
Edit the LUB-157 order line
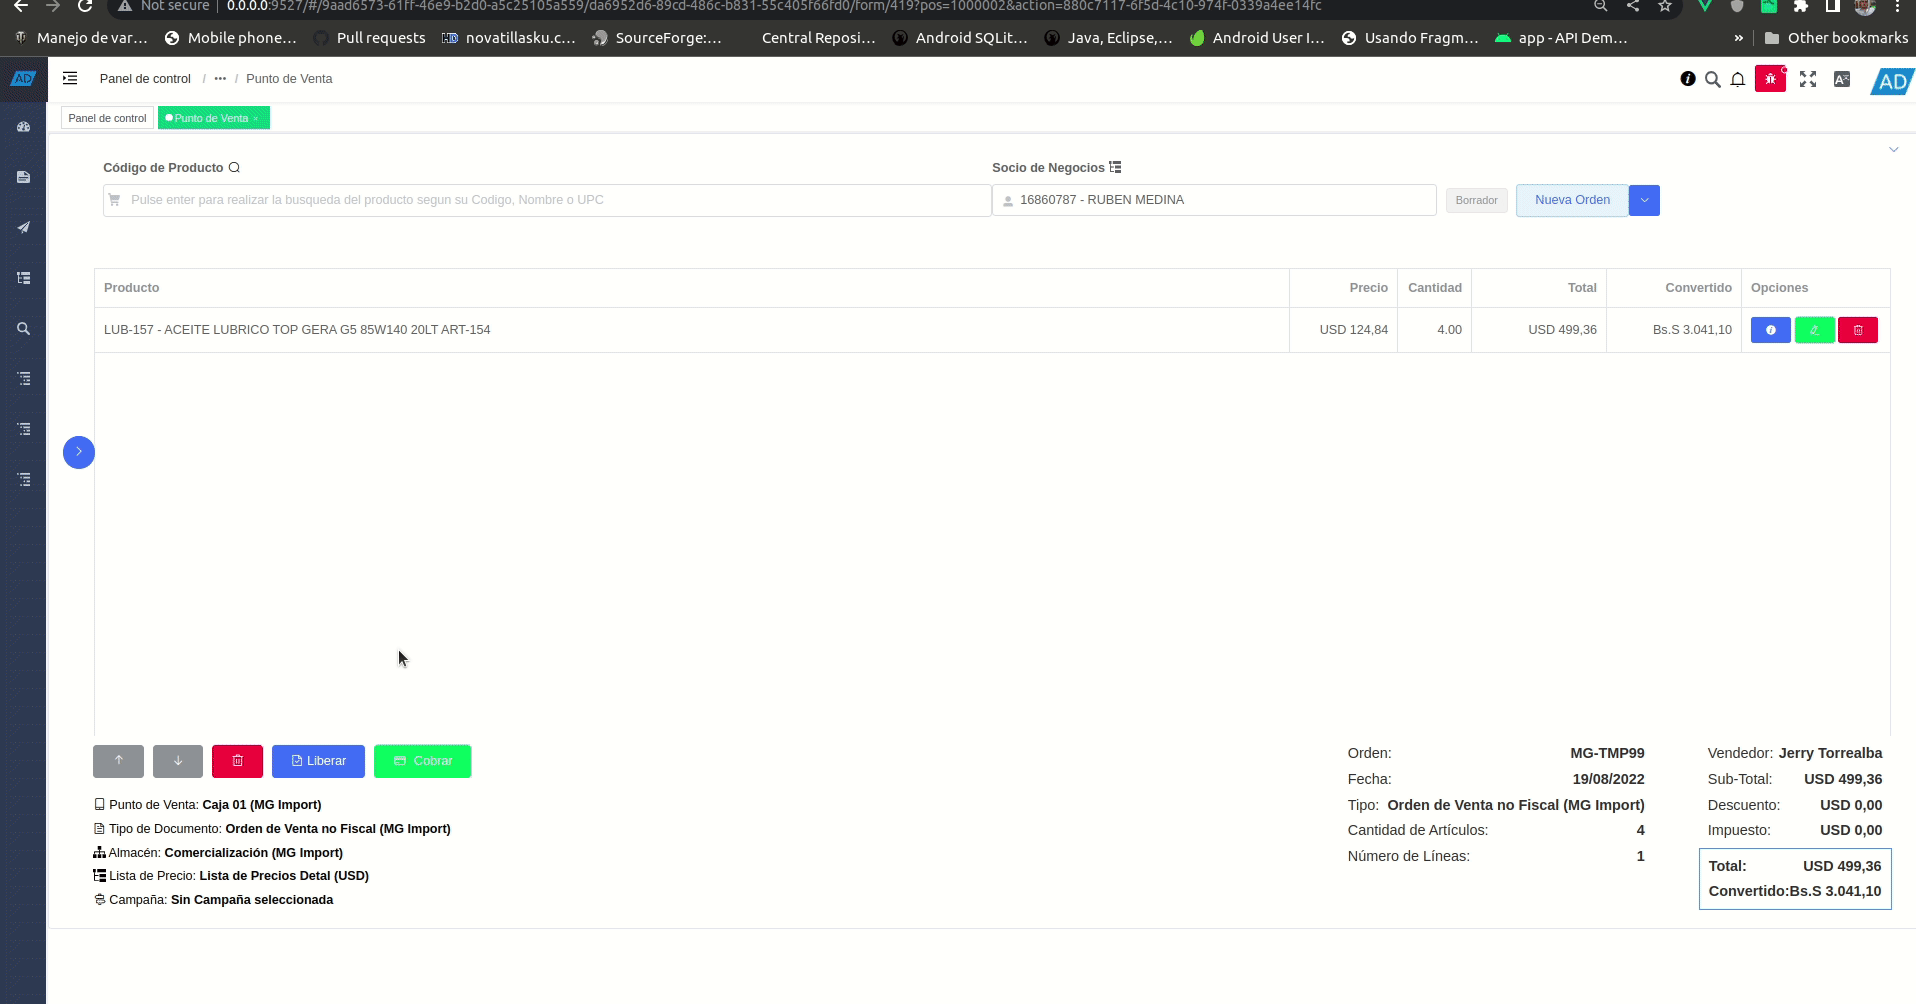(x=1814, y=330)
